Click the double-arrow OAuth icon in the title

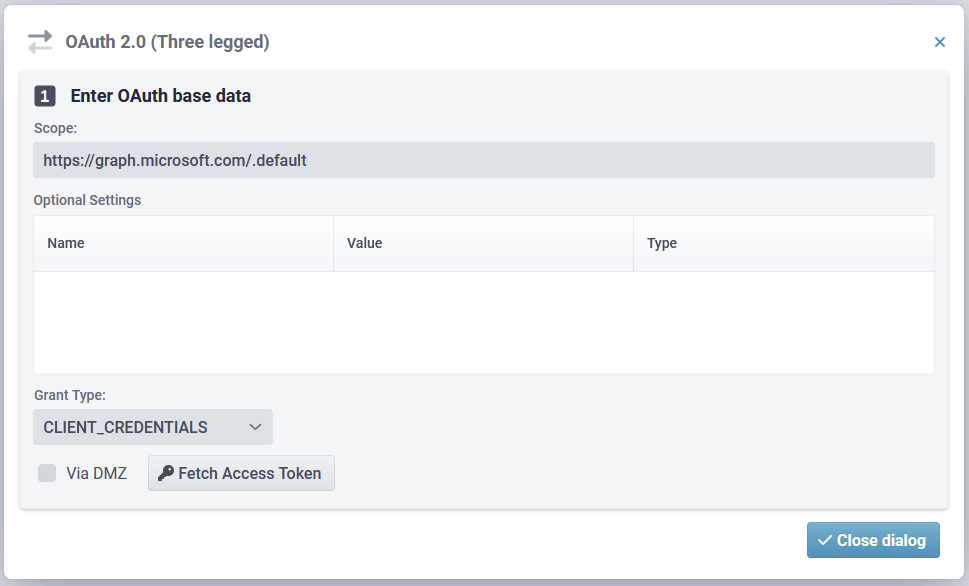coord(40,42)
